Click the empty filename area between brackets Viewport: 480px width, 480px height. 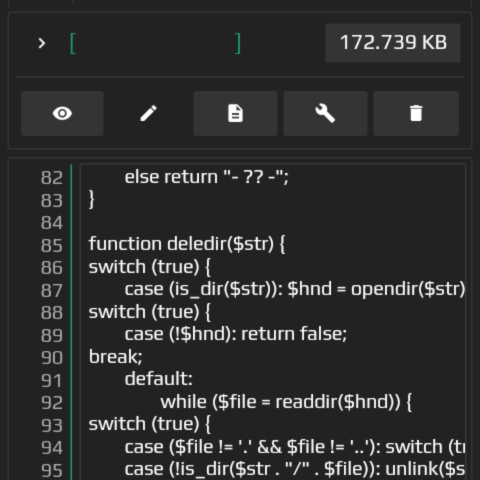coord(155,43)
